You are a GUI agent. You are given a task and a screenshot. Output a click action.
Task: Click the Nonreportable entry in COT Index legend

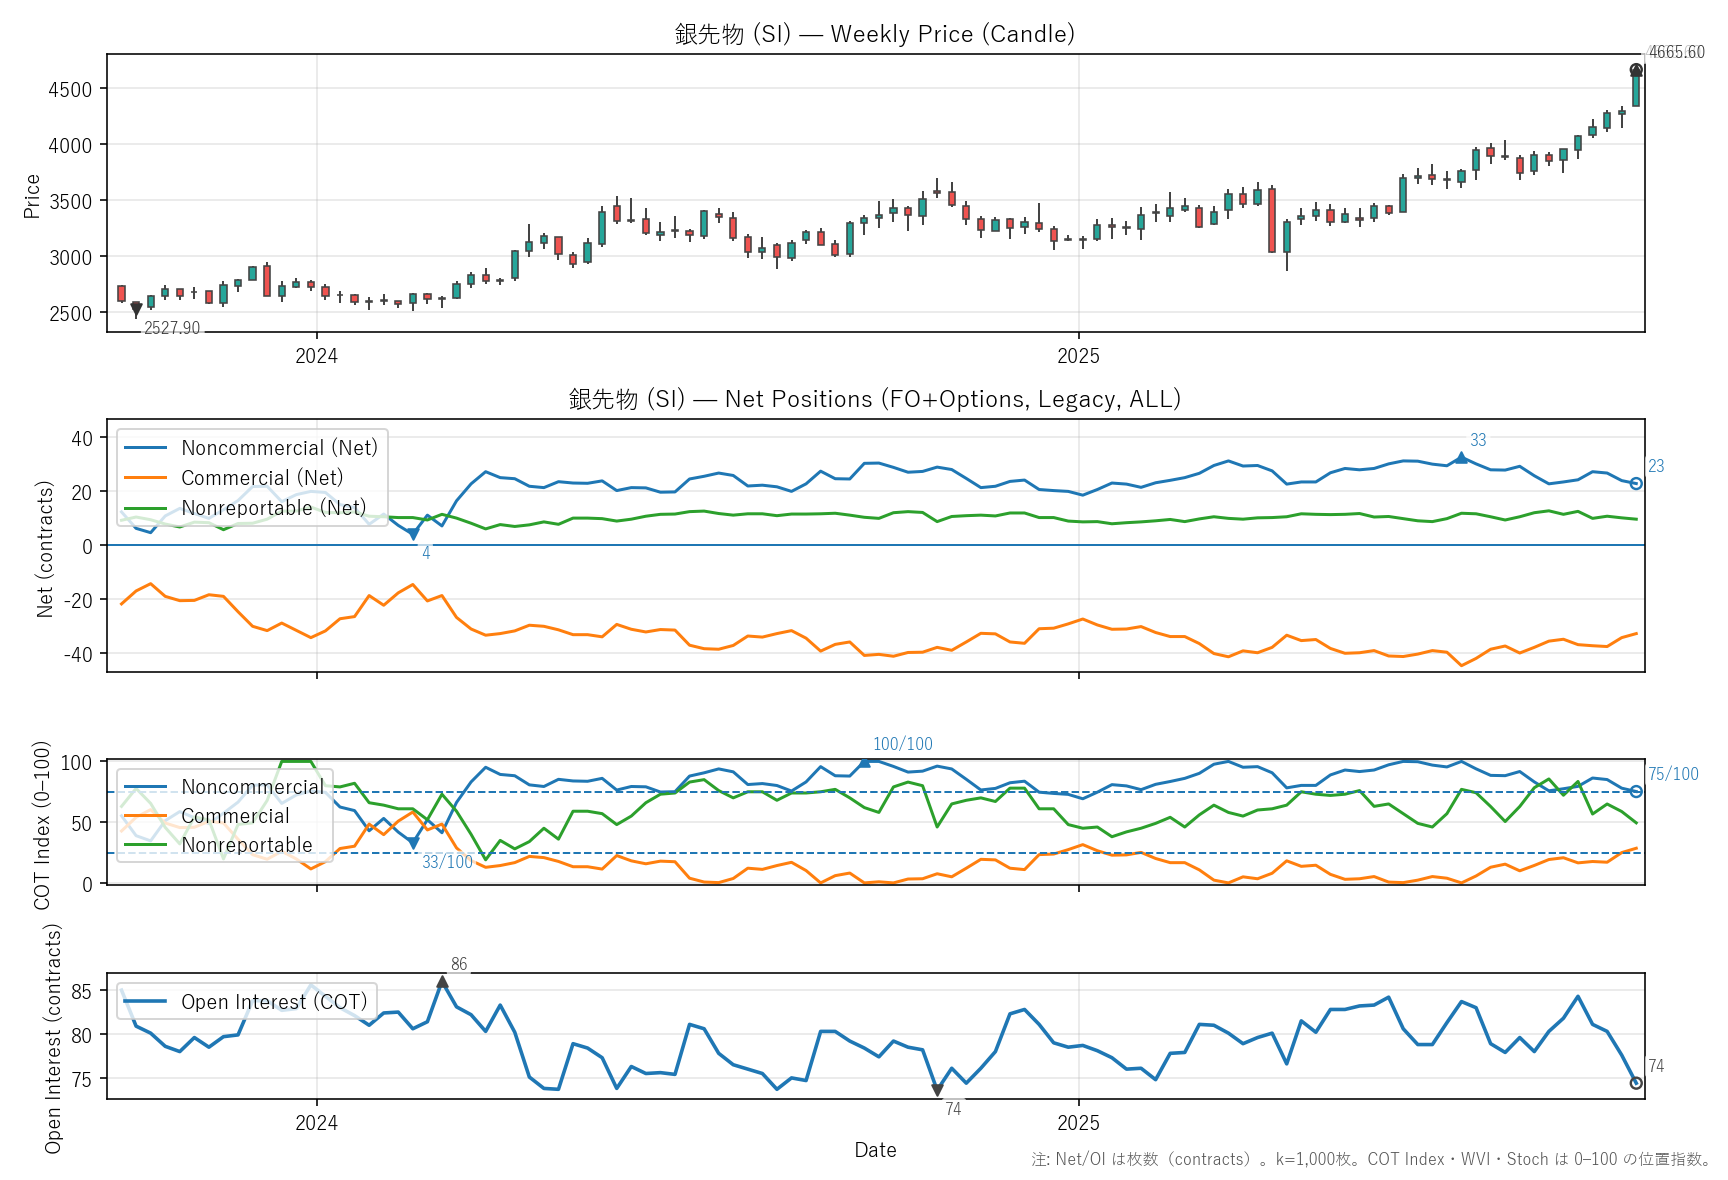(x=246, y=845)
